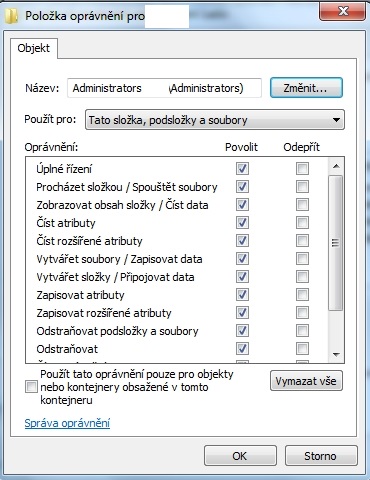370x480 pixels.
Task: Check Odepřít for Číst atributy
Action: click(x=302, y=223)
